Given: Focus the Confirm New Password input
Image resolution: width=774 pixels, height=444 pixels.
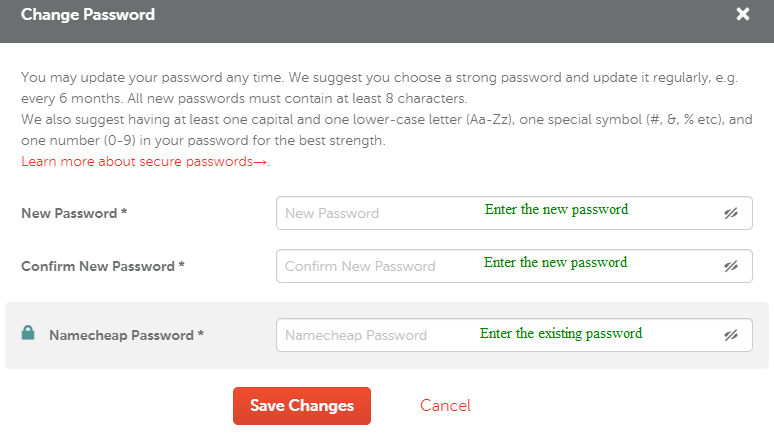Looking at the screenshot, I should [514, 266].
